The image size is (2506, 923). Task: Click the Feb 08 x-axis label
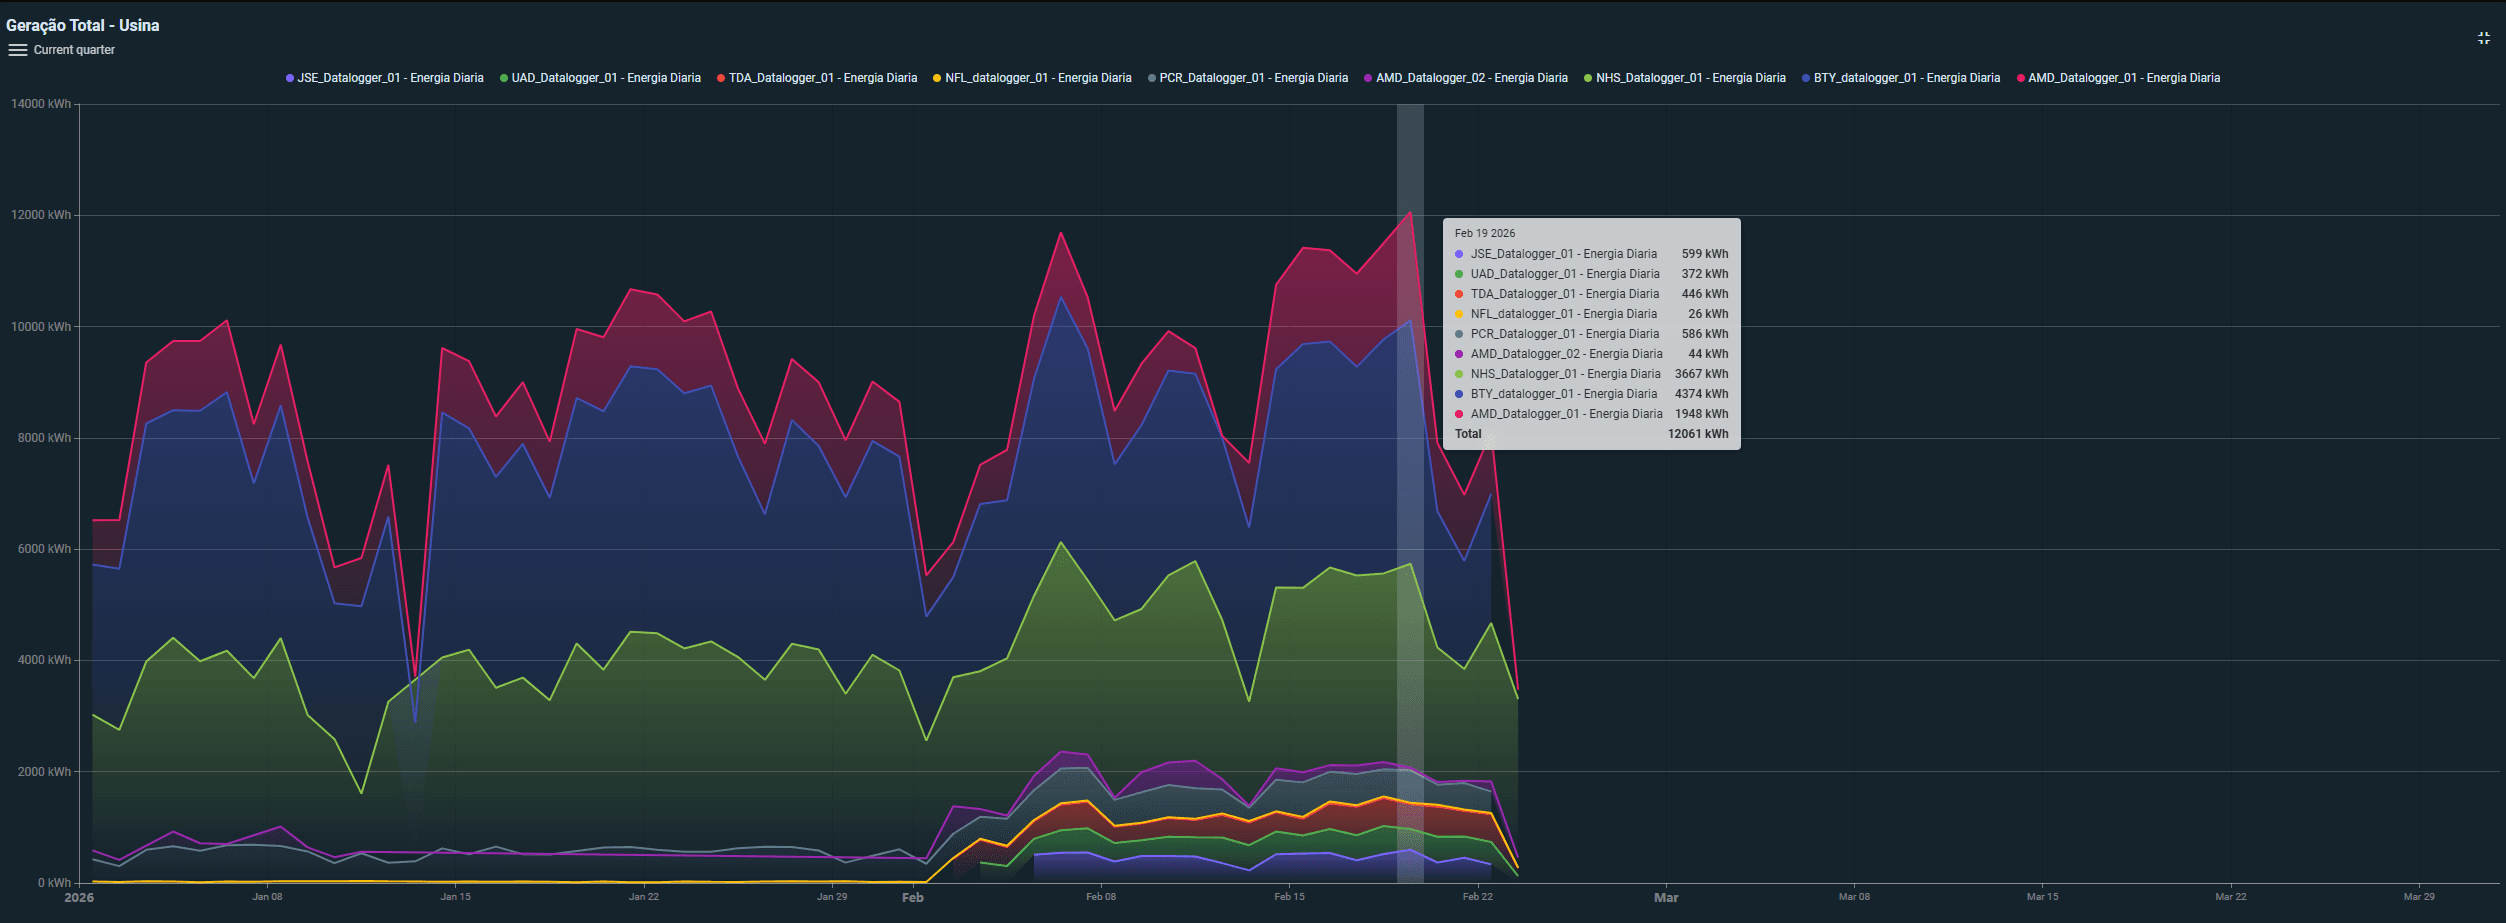(x=1100, y=897)
